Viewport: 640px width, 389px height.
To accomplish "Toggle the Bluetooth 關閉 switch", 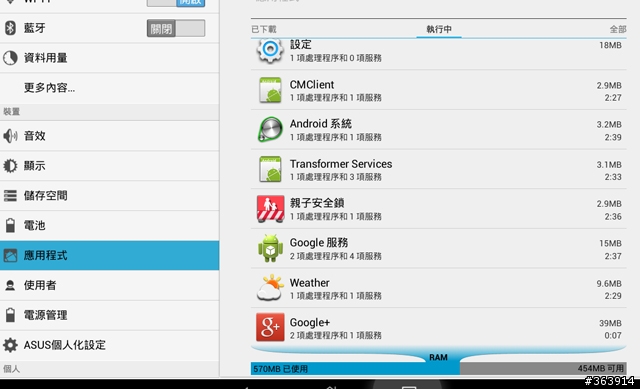I will click(176, 29).
